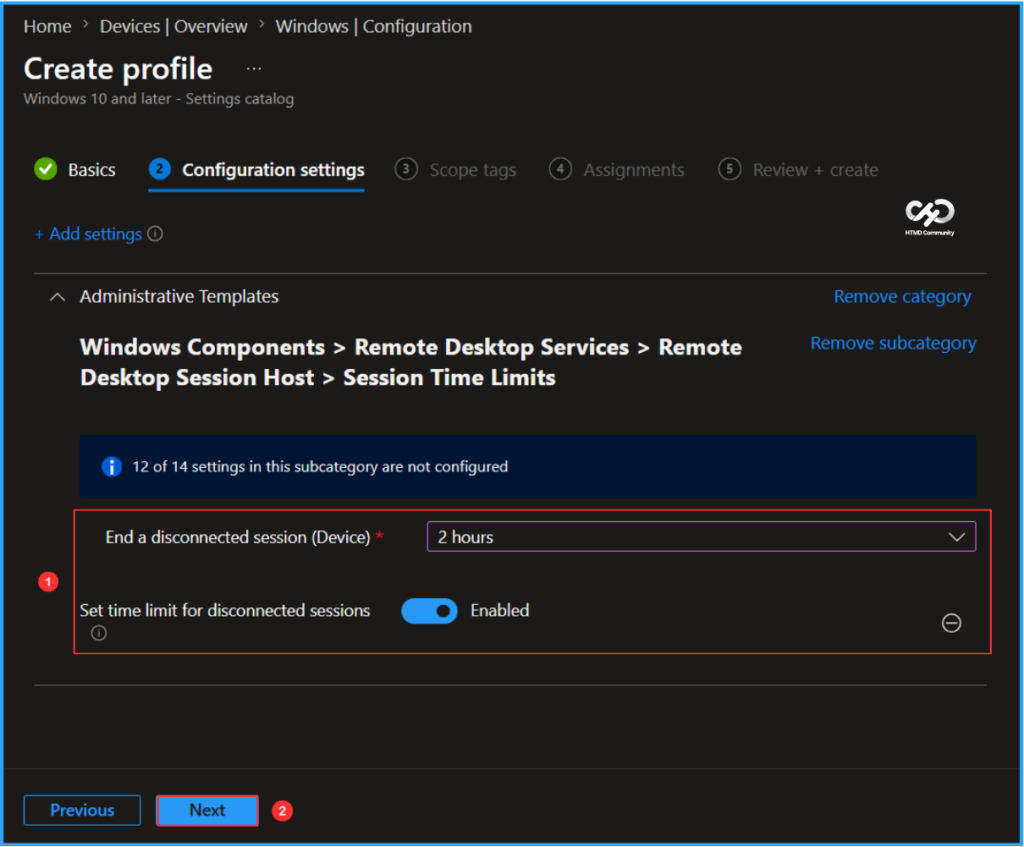Screen dimensions: 1024x847
Task: Collapse the Administrative Templates section
Action: (x=57, y=297)
